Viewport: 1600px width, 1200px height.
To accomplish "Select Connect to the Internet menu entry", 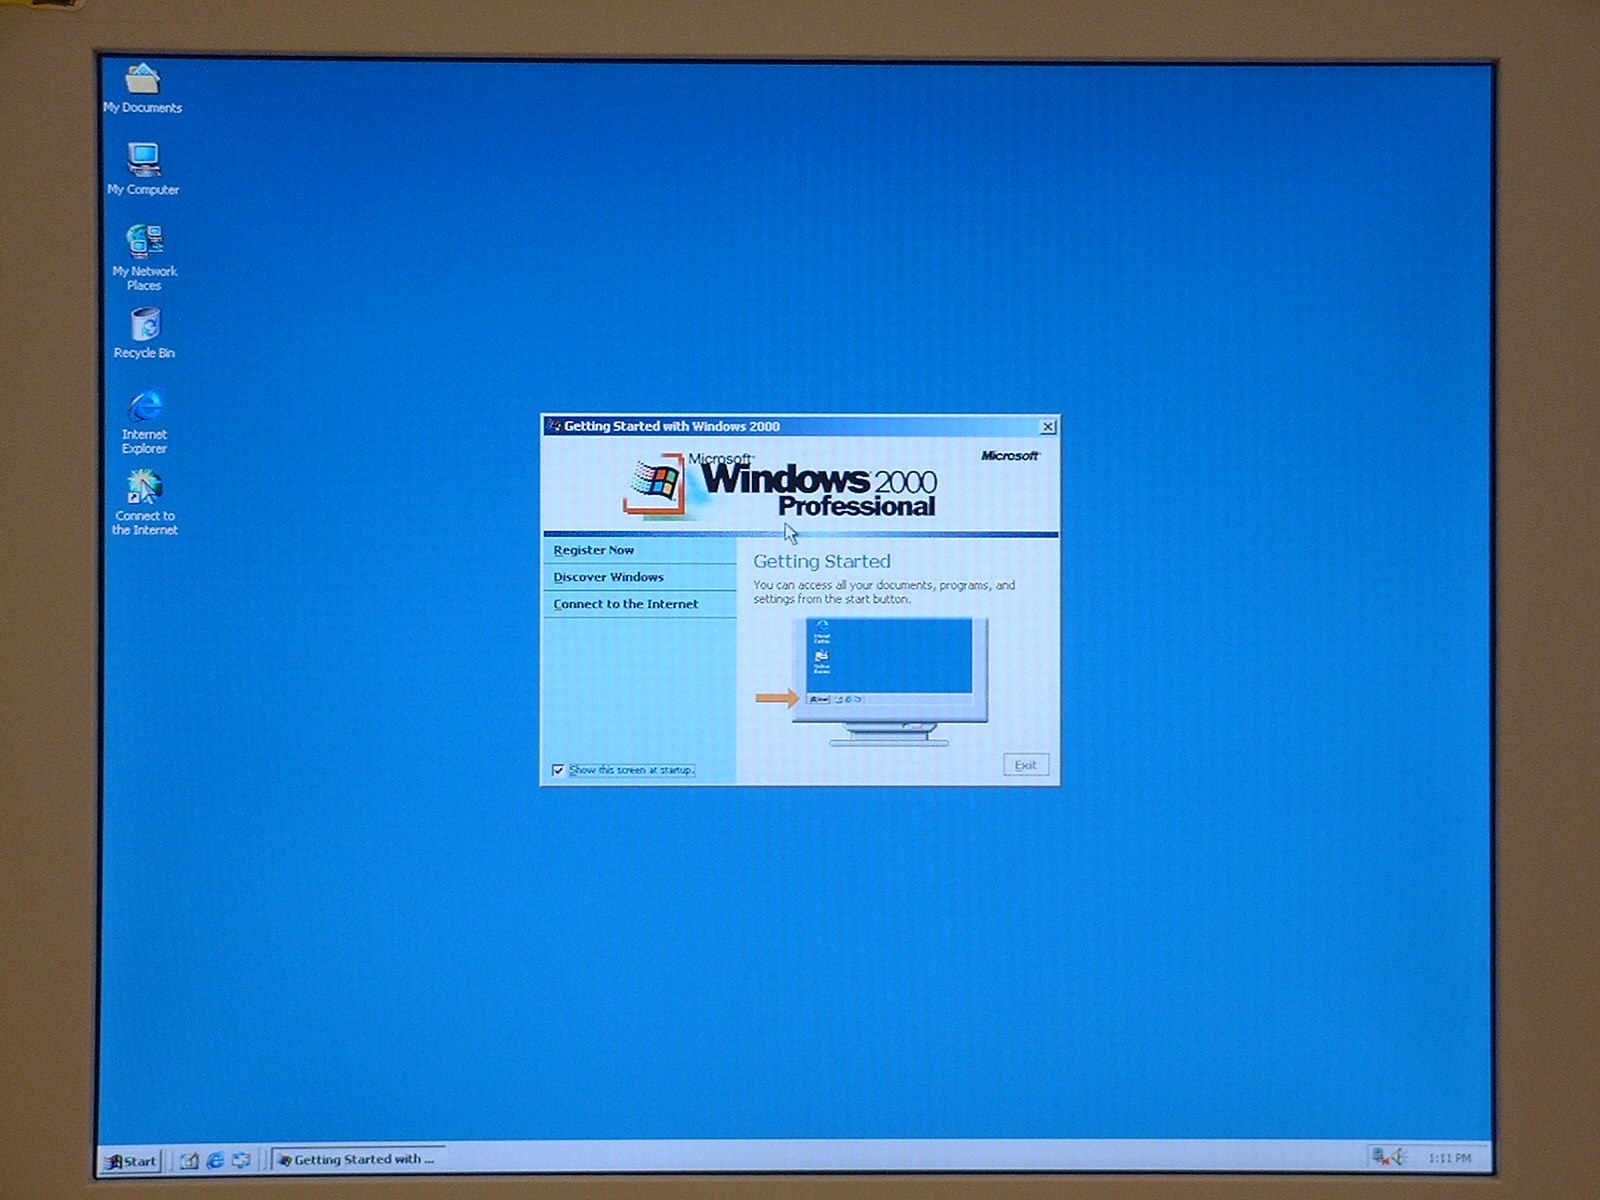I will tap(626, 604).
